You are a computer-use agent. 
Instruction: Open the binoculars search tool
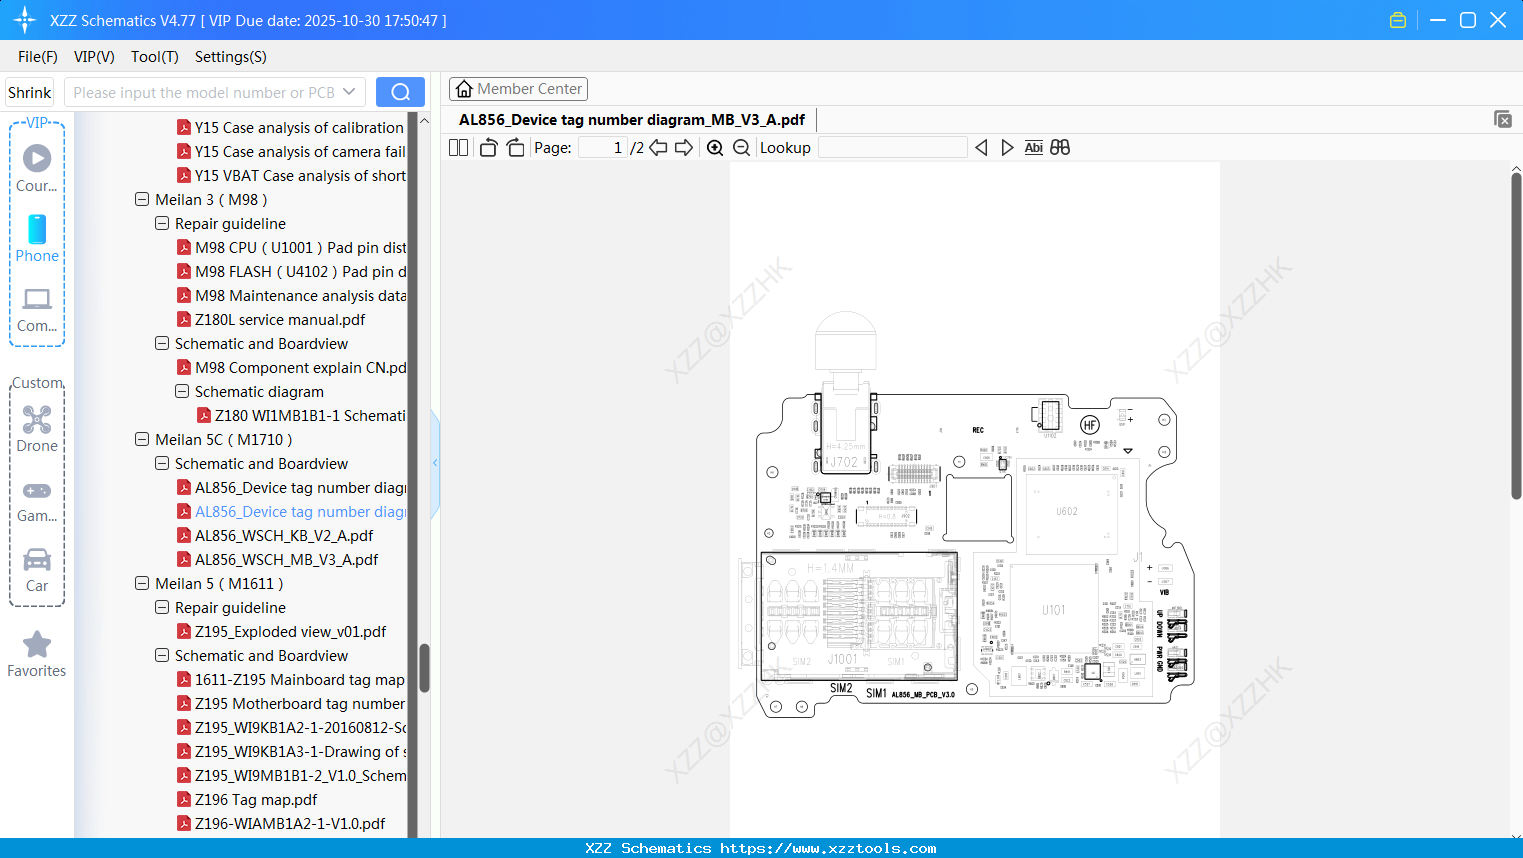(x=1060, y=147)
